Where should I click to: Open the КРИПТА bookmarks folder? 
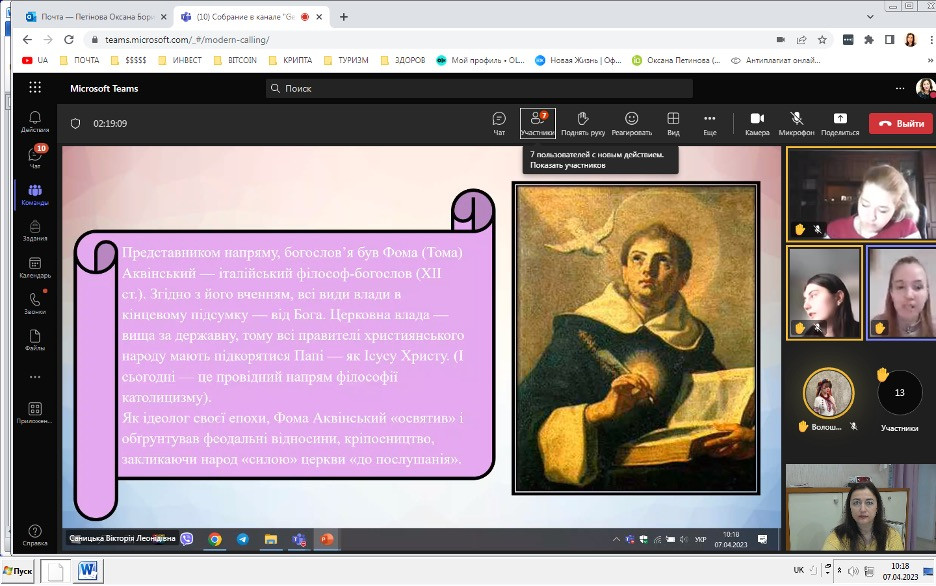[x=290, y=60]
